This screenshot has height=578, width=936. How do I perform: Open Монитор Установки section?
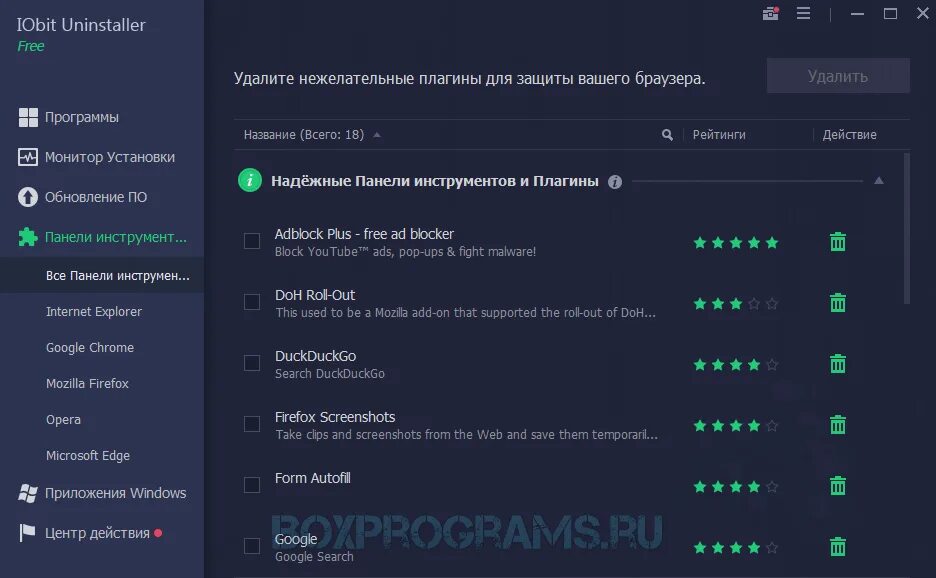pyautogui.click(x=110, y=157)
